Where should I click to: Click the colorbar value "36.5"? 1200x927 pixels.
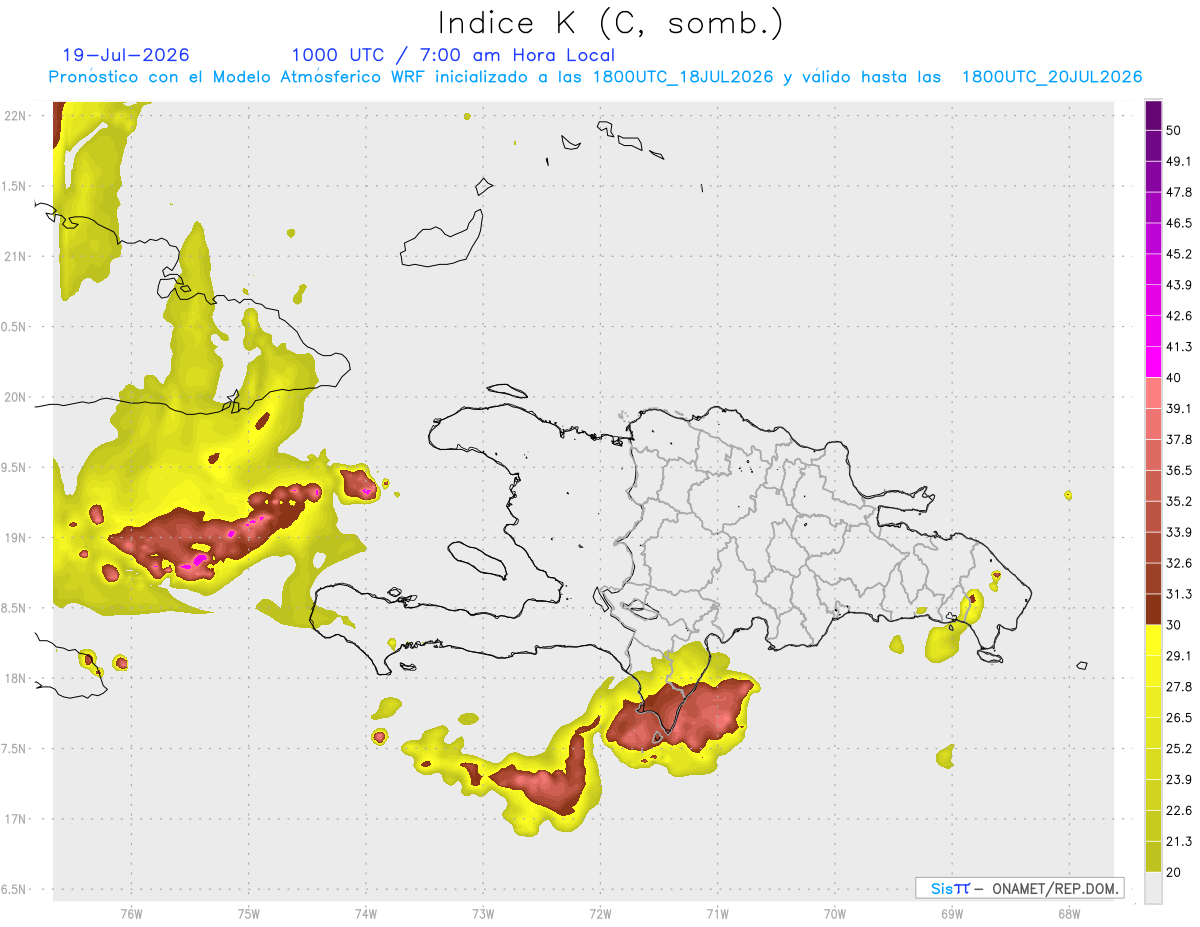click(x=1180, y=470)
